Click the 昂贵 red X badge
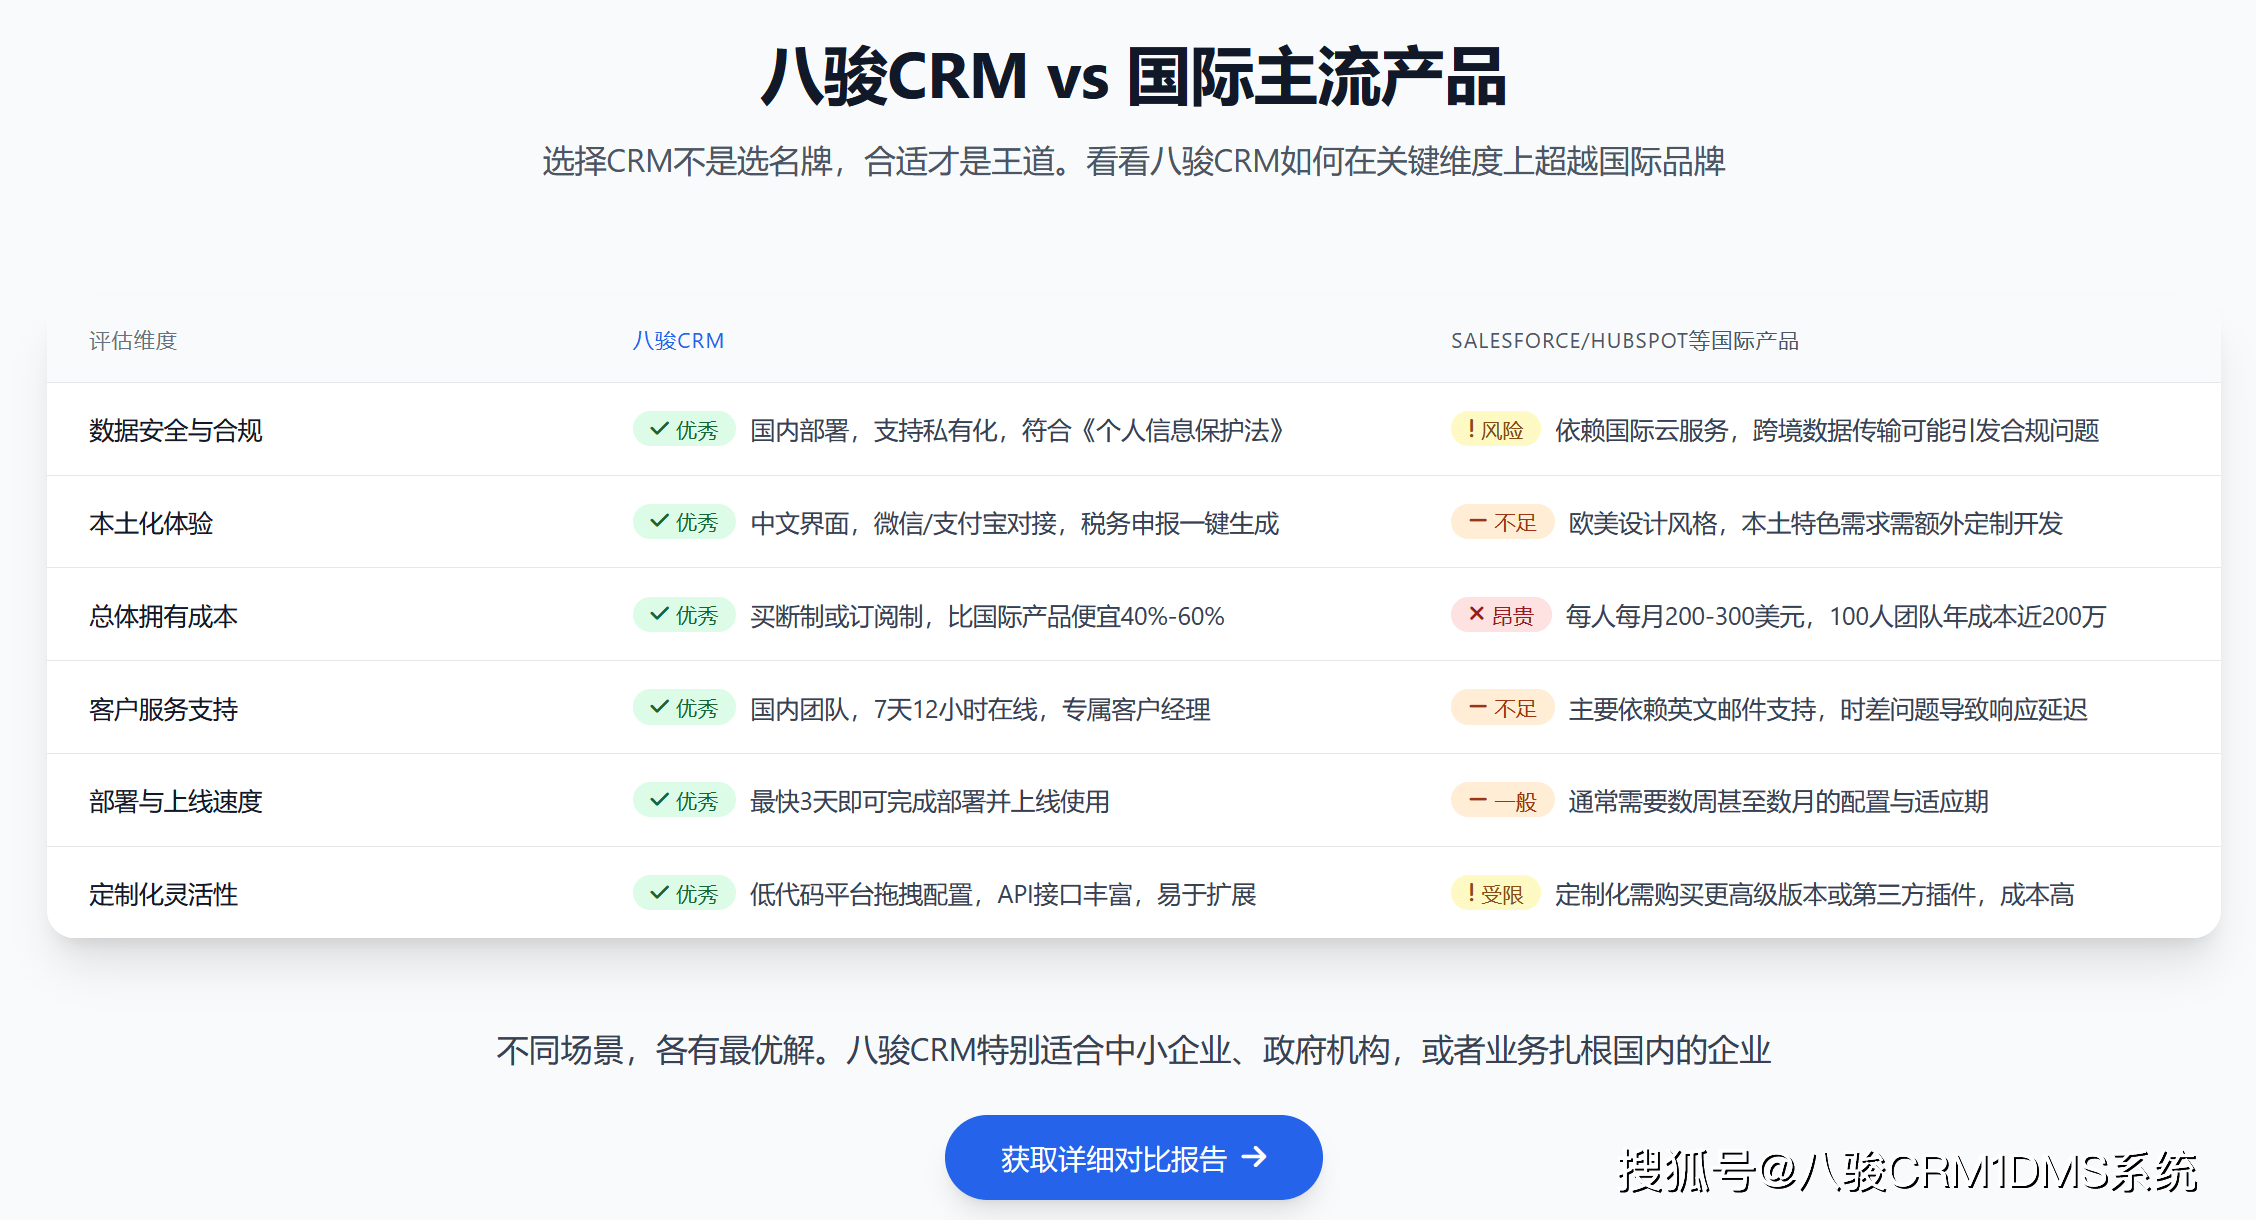 click(1500, 616)
